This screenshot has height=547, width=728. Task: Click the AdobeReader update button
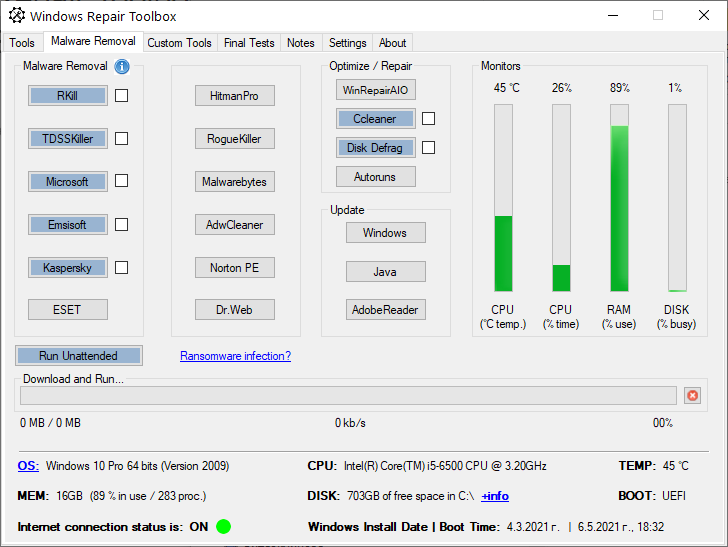point(386,310)
